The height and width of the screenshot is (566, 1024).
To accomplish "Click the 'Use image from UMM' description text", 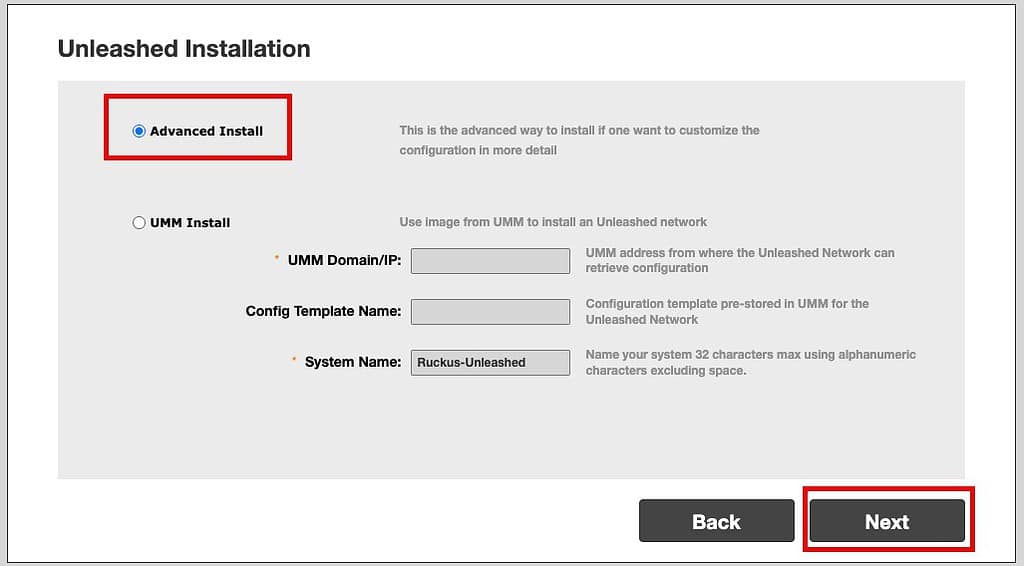I will click(553, 222).
